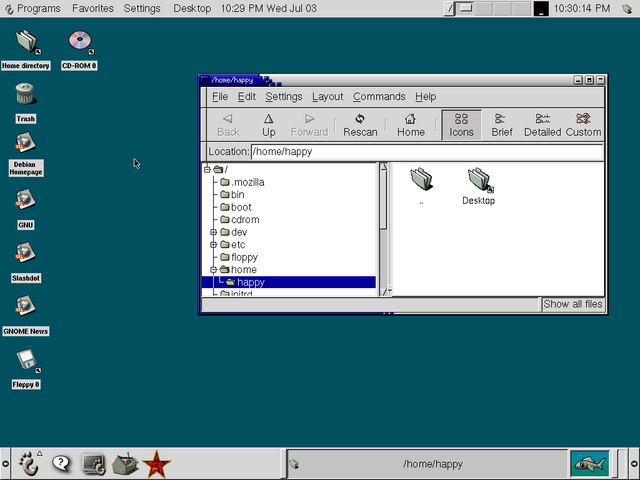The image size is (640, 480).
Task: Open the File menu
Action: 220,97
